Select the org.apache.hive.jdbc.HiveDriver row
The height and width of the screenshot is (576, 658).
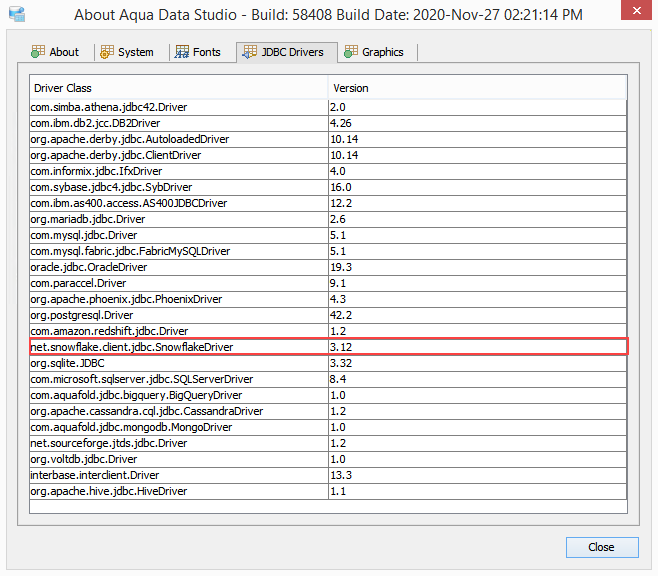[x=329, y=491]
